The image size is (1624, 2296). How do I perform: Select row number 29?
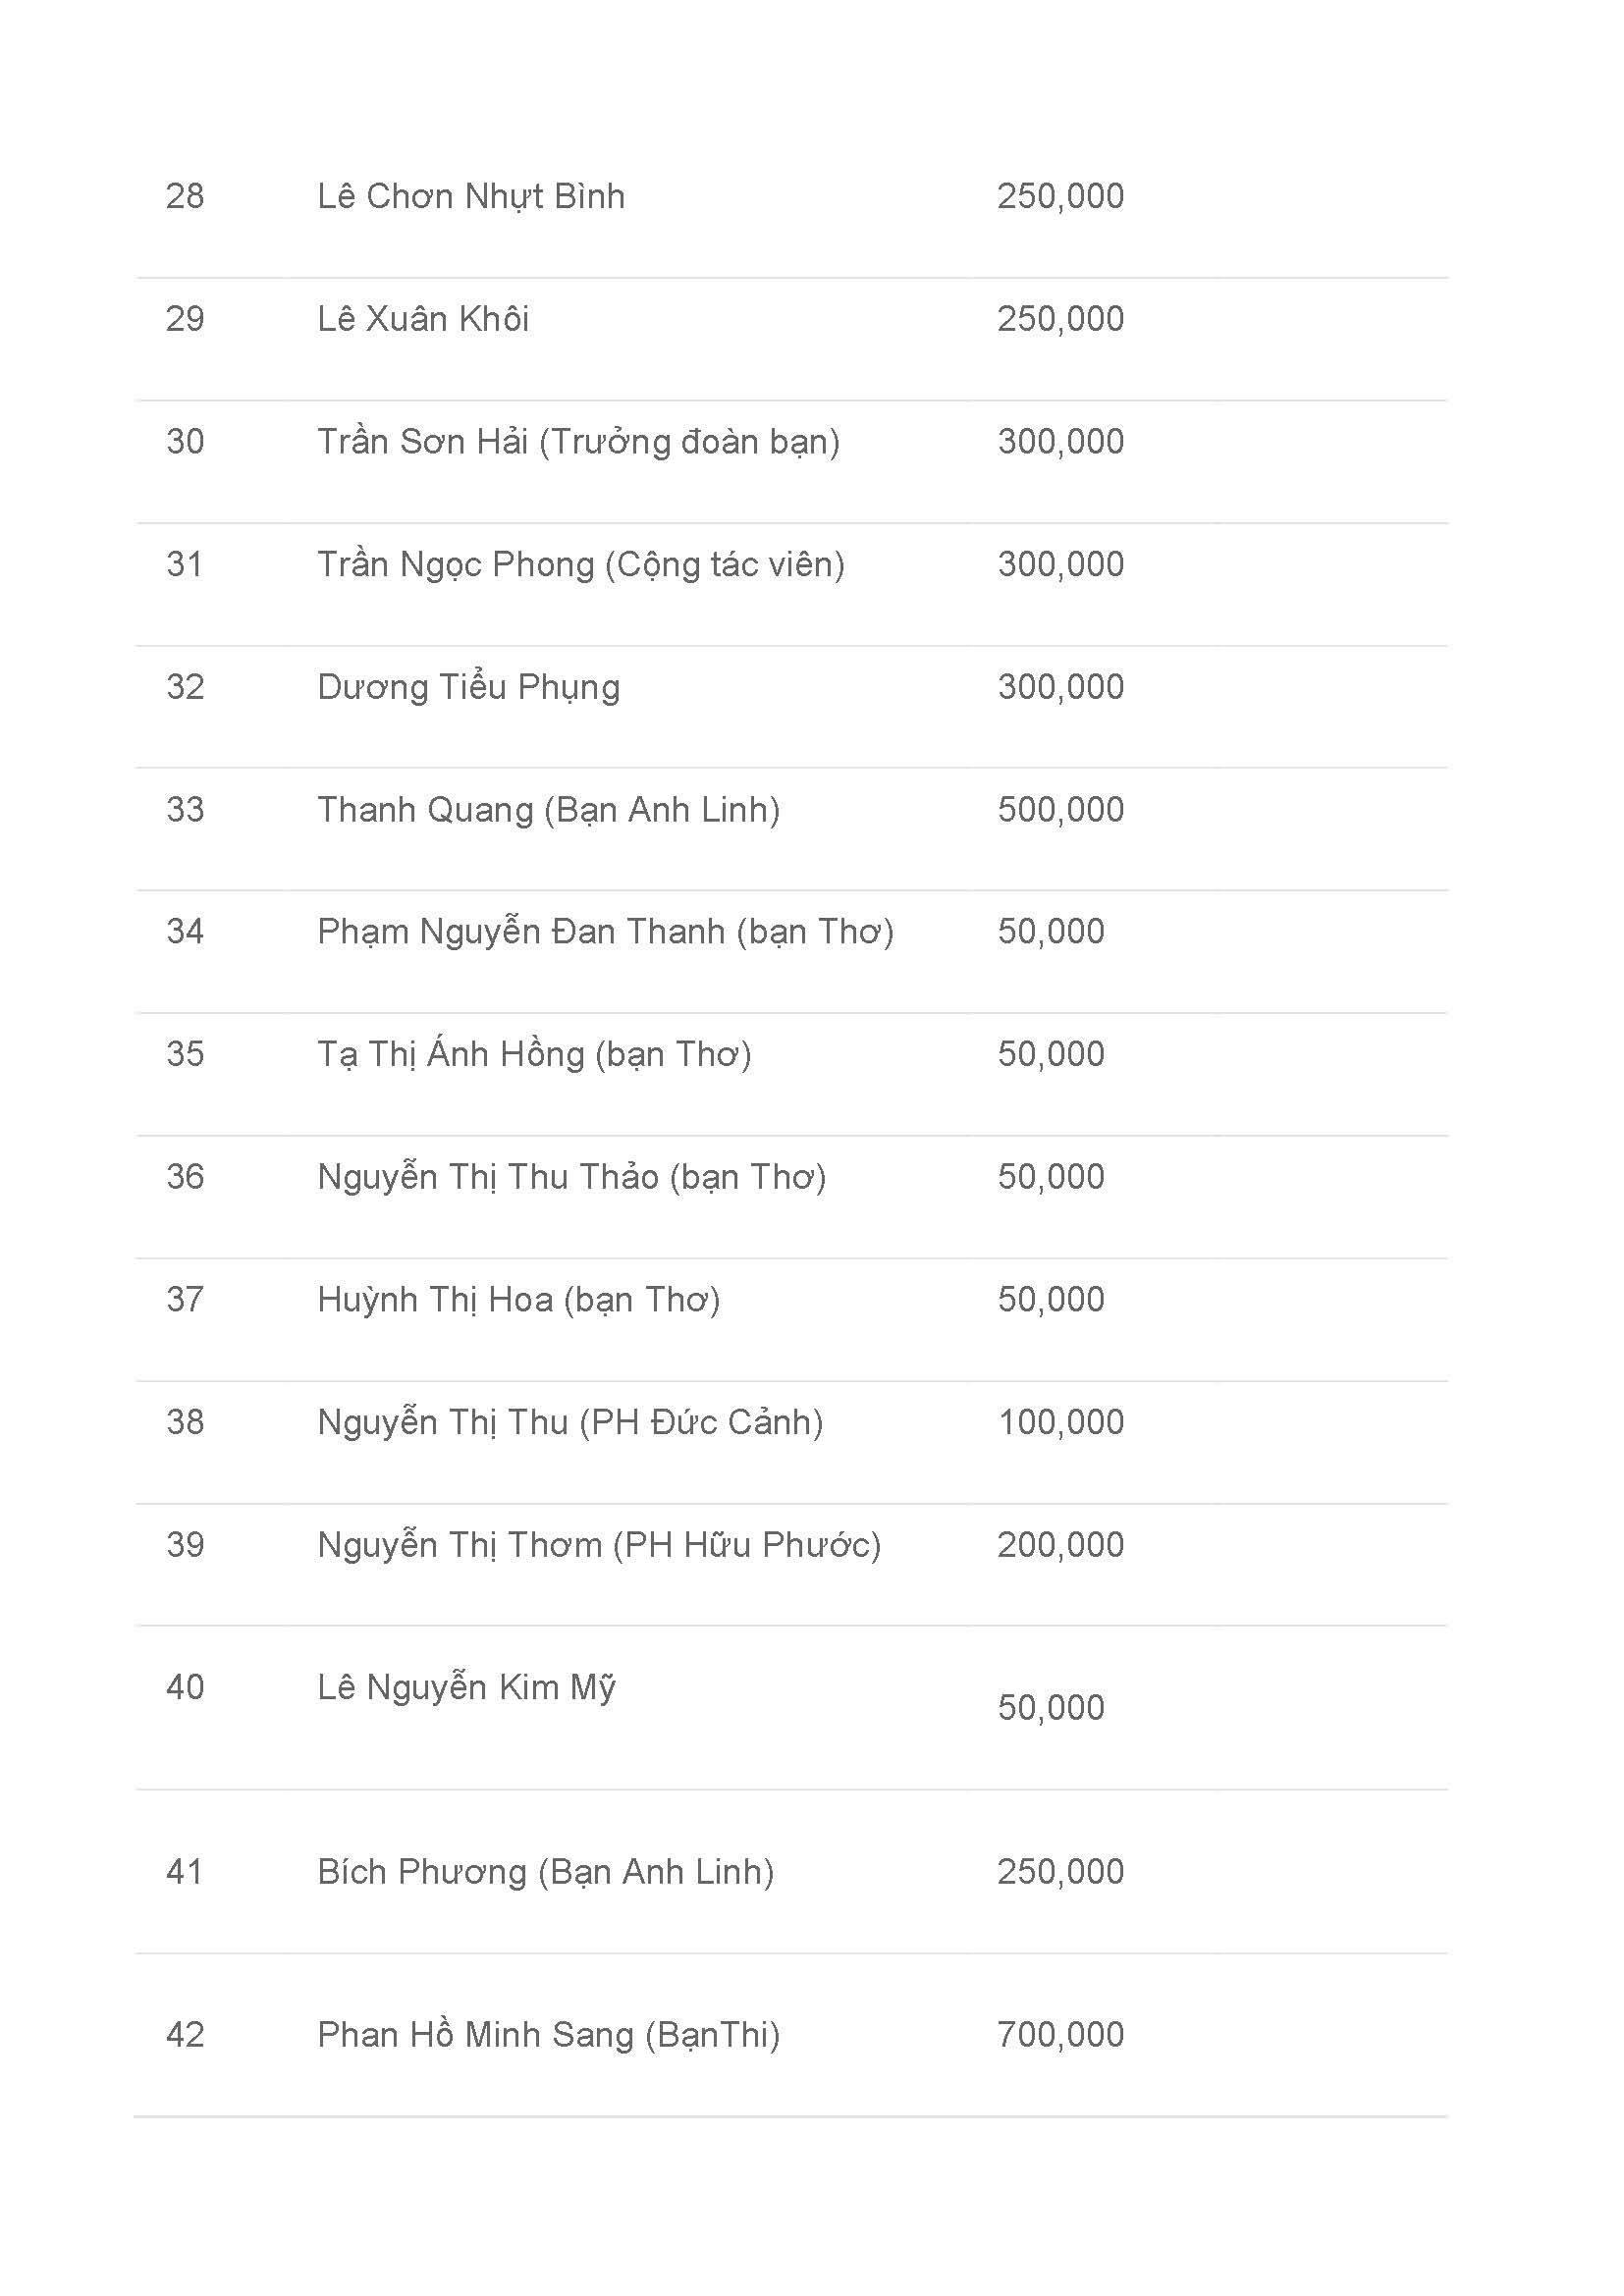[185, 319]
